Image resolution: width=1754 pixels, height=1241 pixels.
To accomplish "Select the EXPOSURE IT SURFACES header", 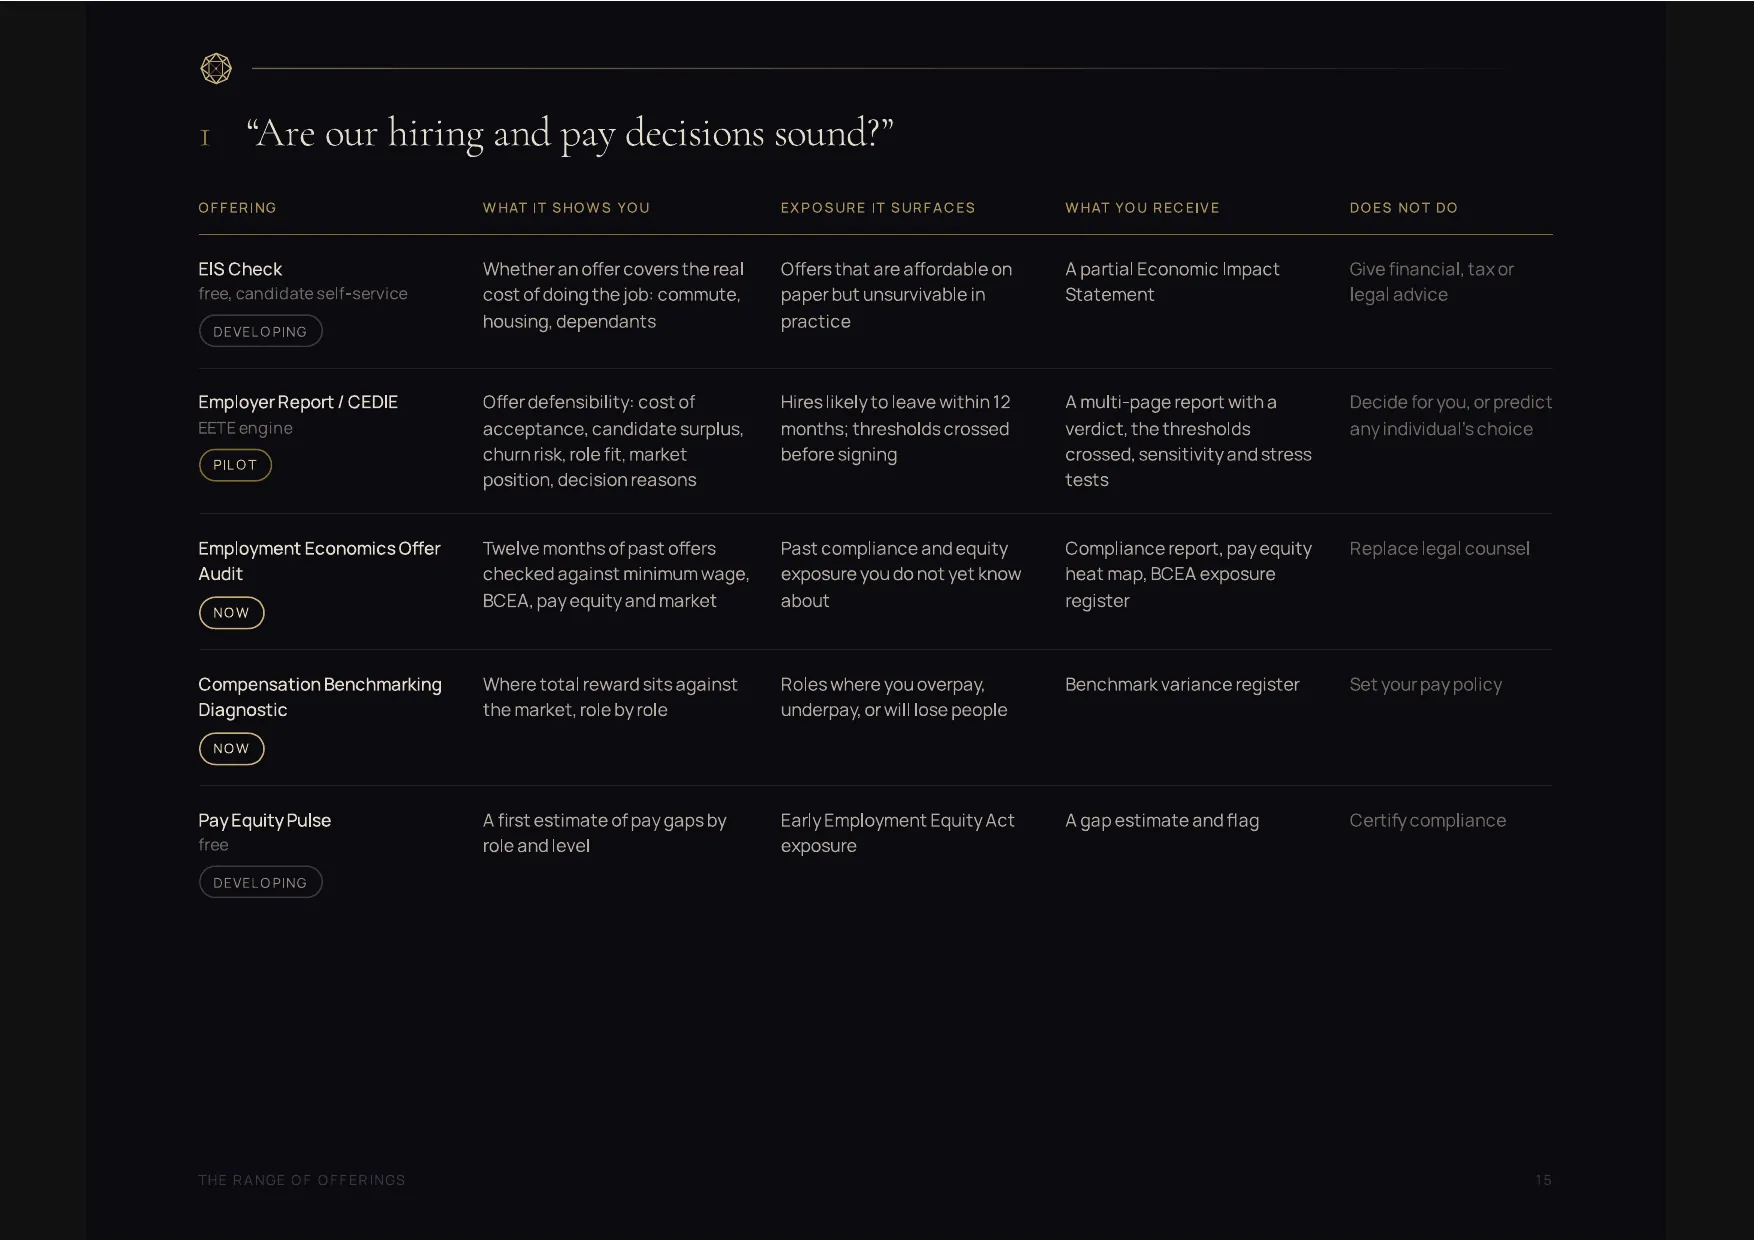I will pyautogui.click(x=878, y=208).
